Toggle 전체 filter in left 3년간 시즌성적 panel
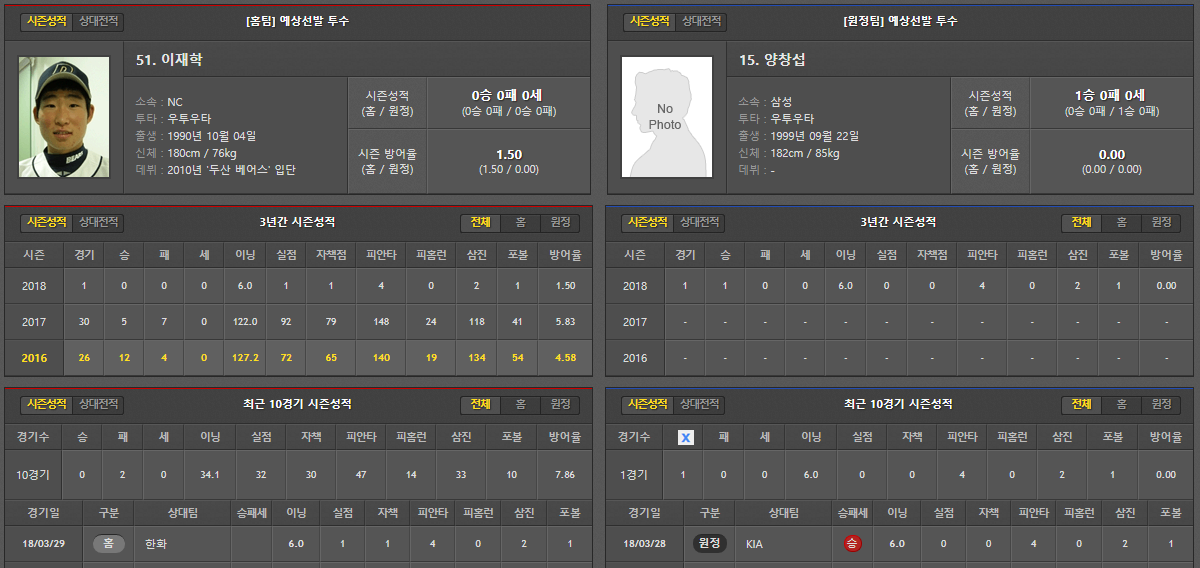The height and width of the screenshot is (568, 1200). coord(481,222)
